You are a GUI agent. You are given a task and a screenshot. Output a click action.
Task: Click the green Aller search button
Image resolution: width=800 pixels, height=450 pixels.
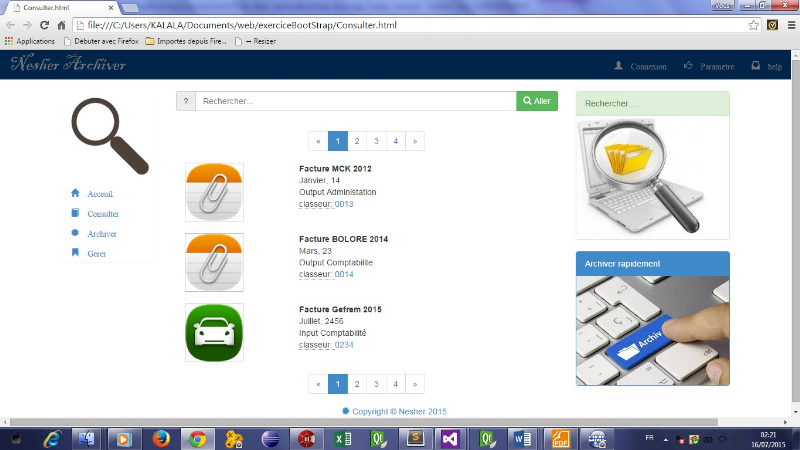pos(537,101)
